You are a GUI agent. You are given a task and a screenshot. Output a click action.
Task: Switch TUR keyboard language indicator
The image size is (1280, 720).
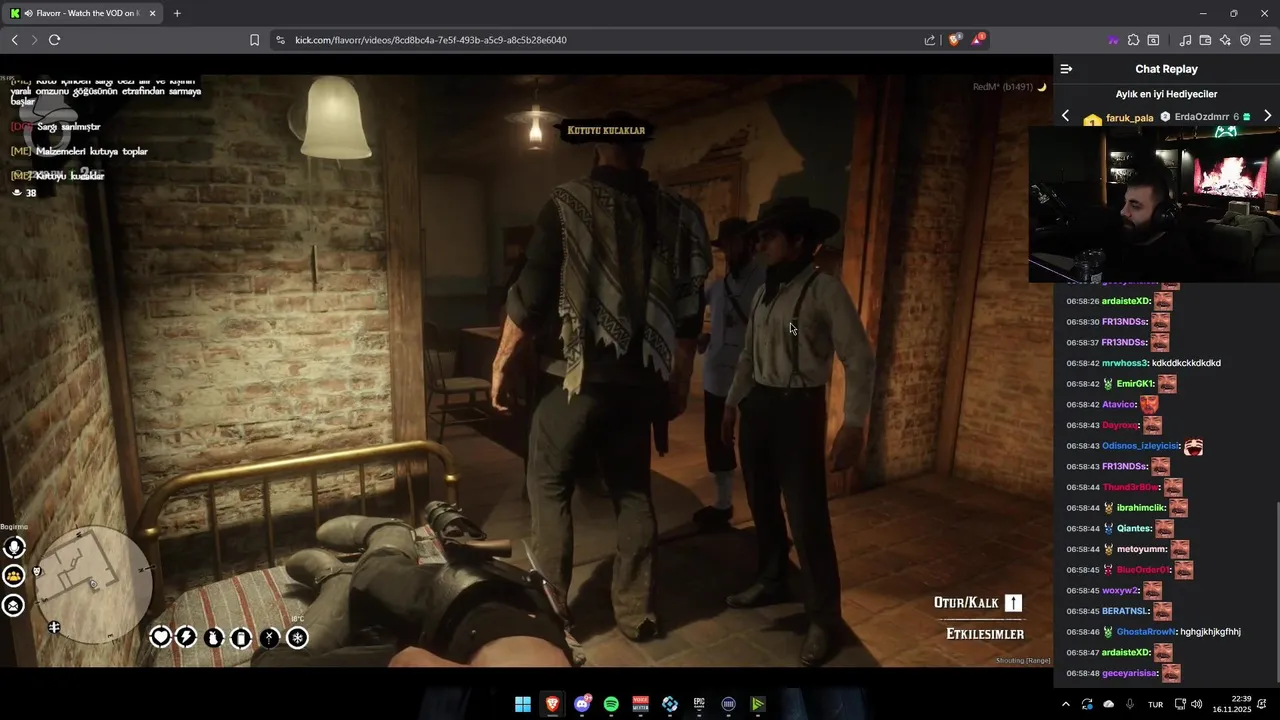point(1155,704)
